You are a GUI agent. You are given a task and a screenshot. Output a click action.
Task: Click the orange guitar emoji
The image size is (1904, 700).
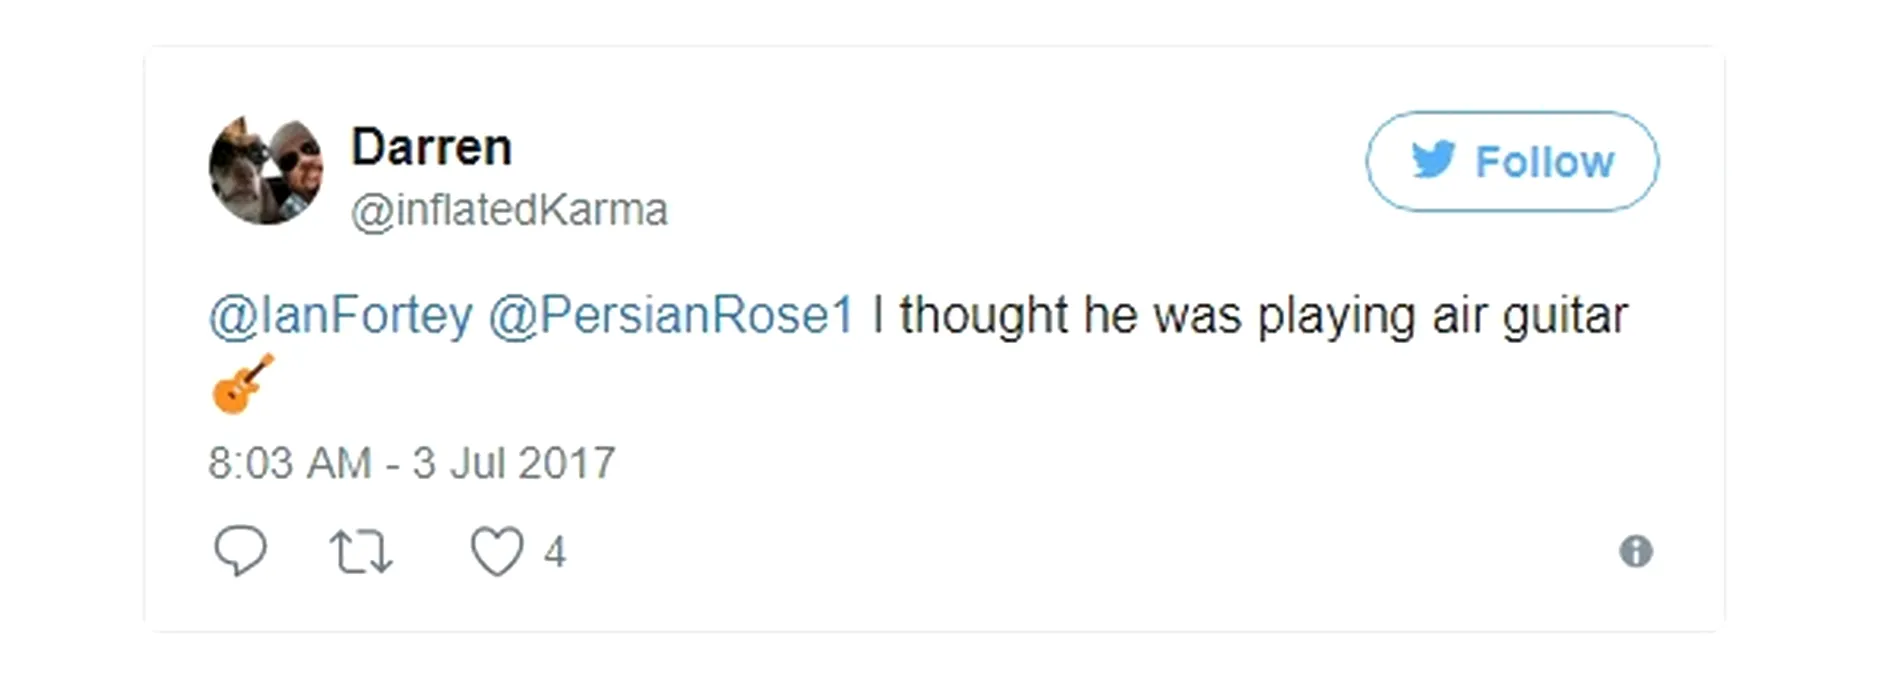243,383
